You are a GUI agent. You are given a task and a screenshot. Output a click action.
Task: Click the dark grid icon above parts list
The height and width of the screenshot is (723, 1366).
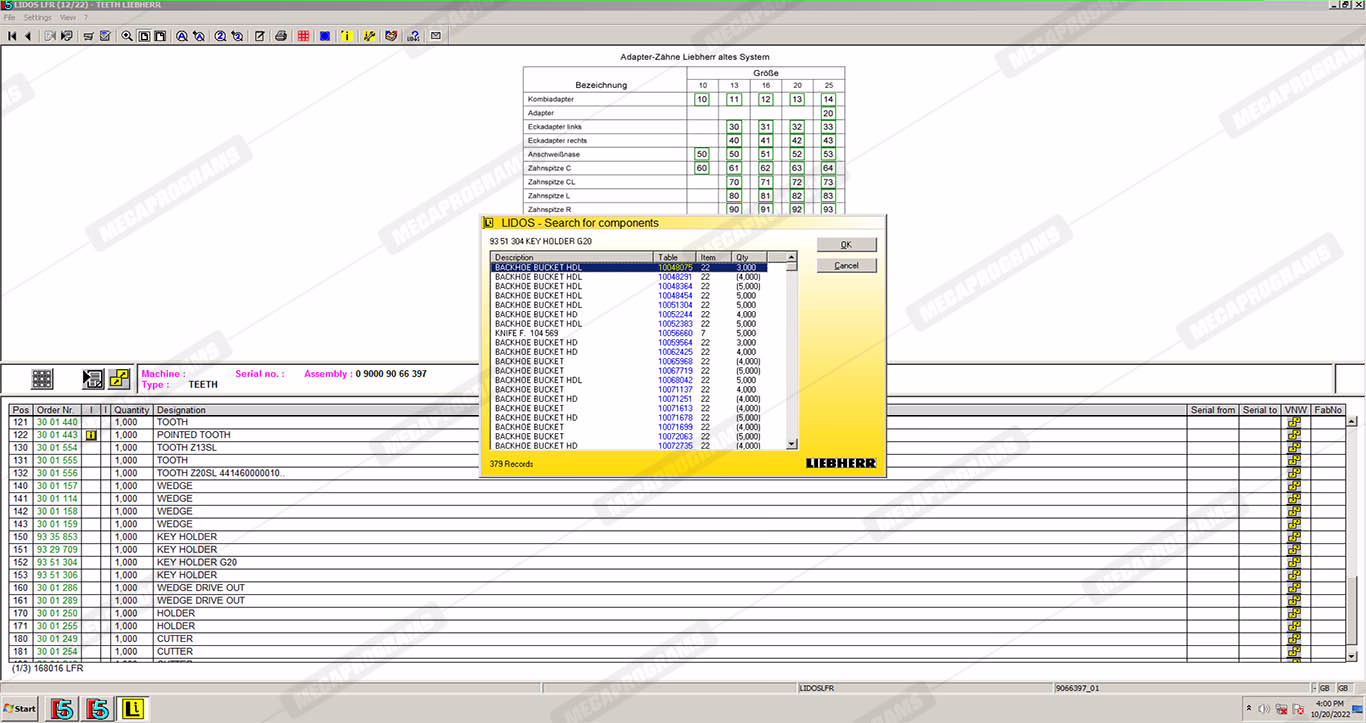point(42,379)
